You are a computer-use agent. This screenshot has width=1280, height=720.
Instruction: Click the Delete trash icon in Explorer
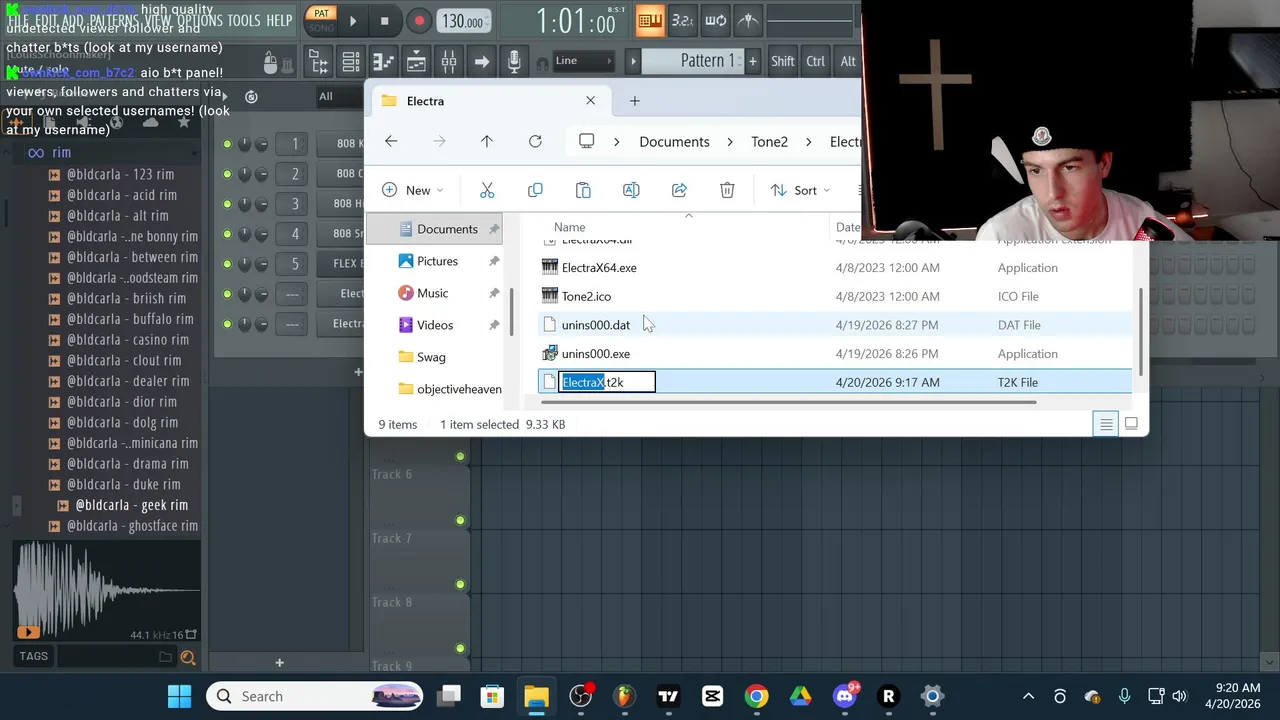click(727, 190)
